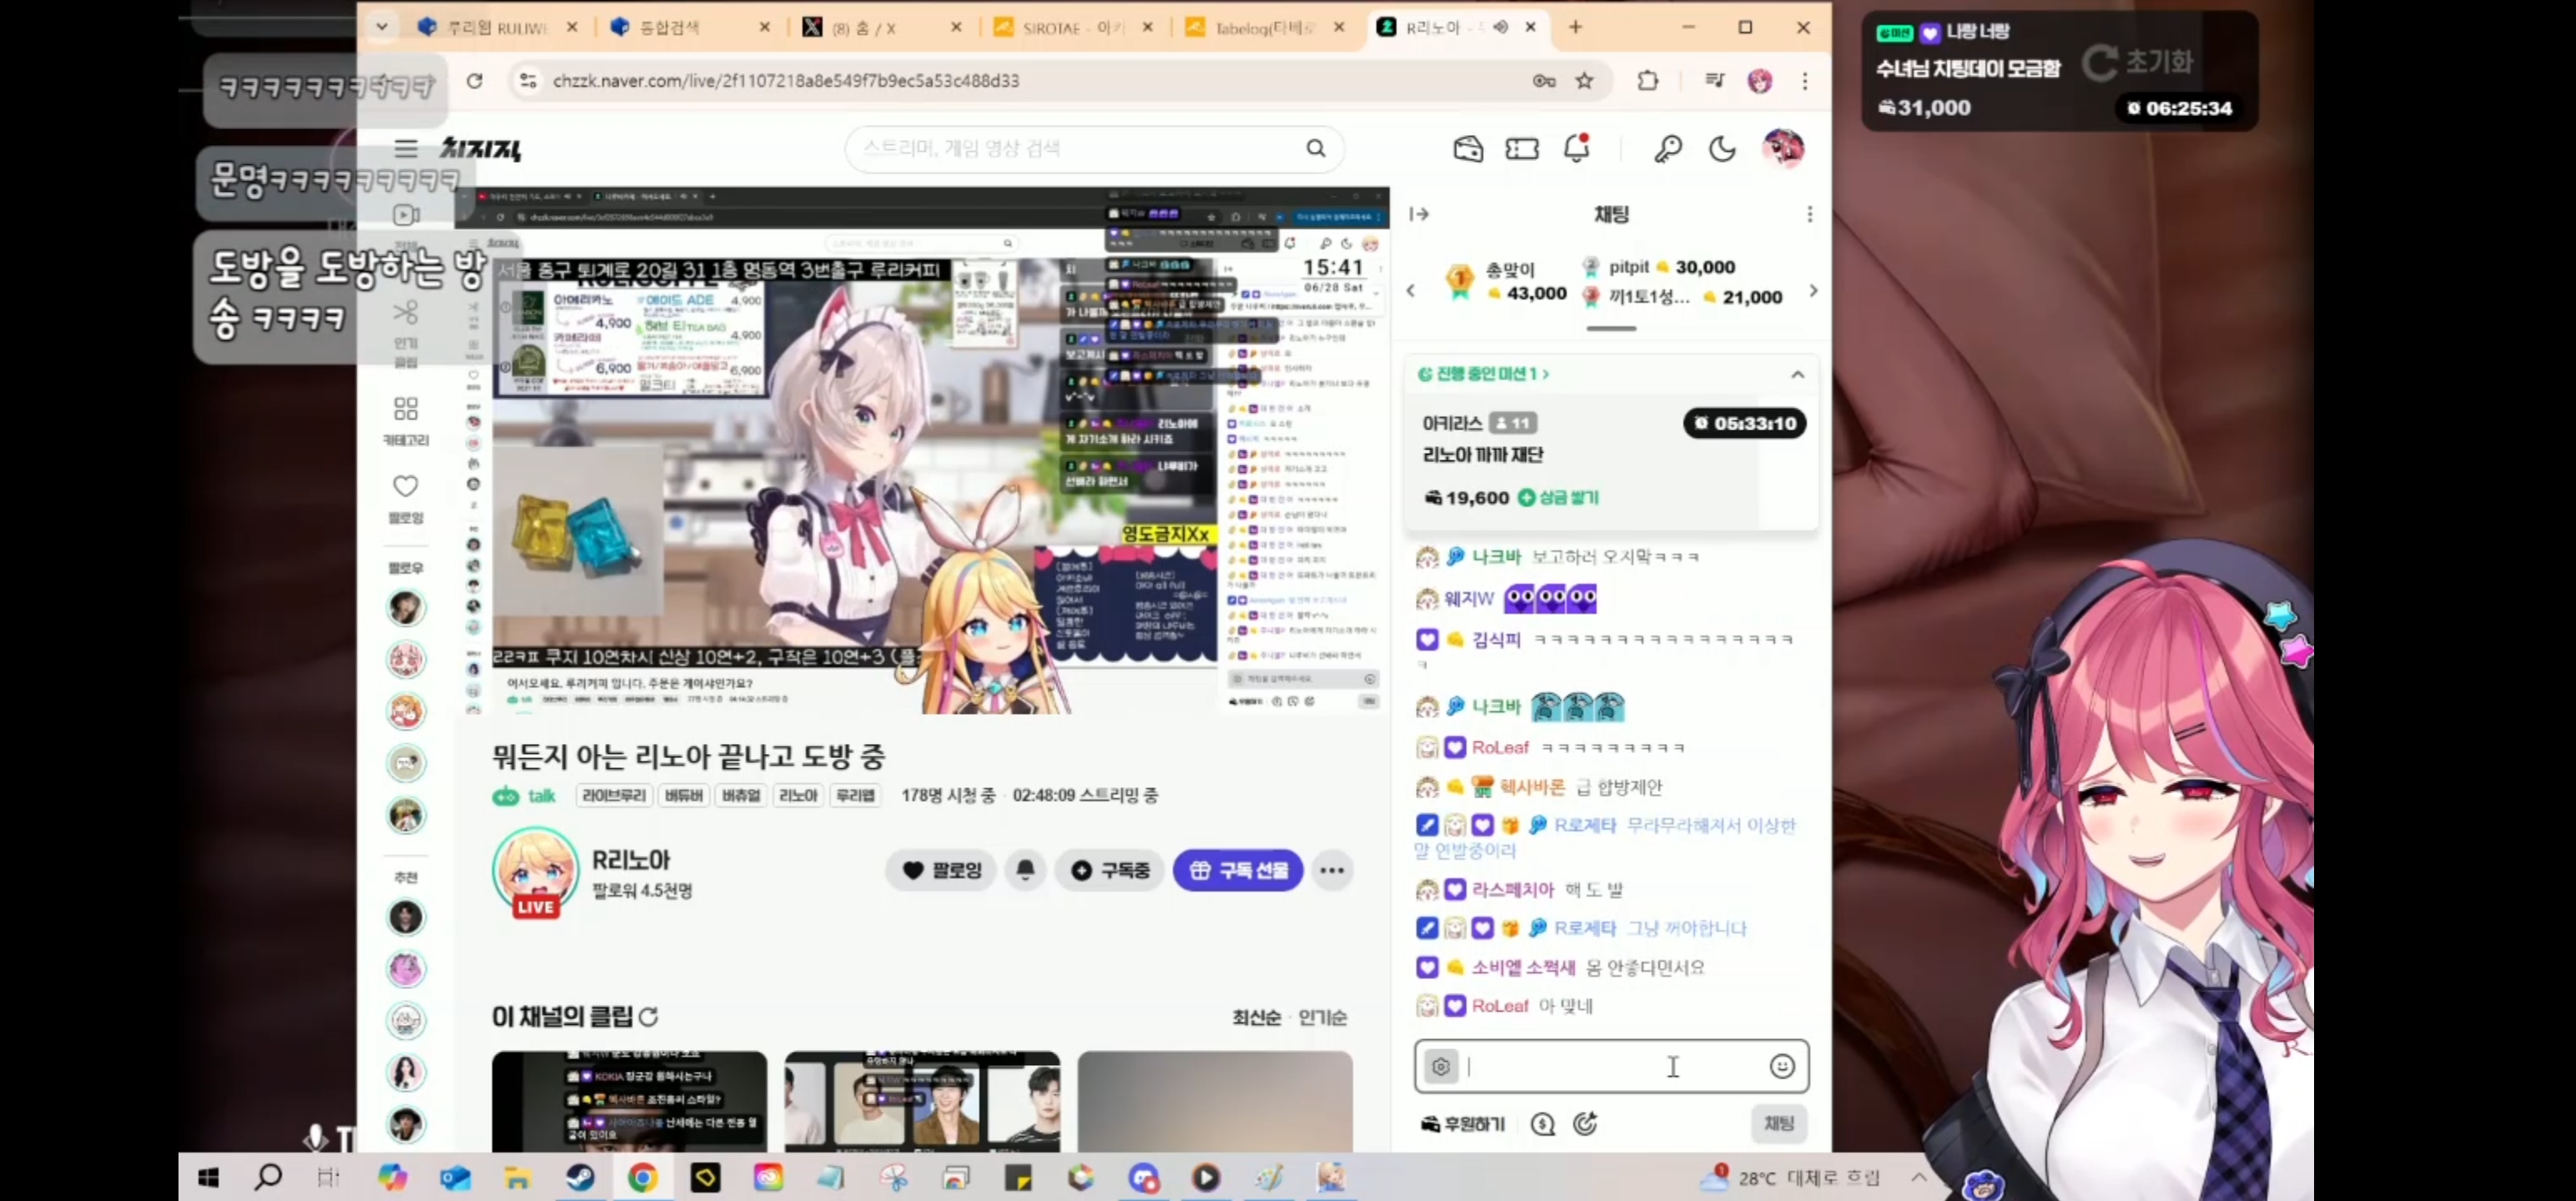Mute the R리노아 tab audio

1500,27
